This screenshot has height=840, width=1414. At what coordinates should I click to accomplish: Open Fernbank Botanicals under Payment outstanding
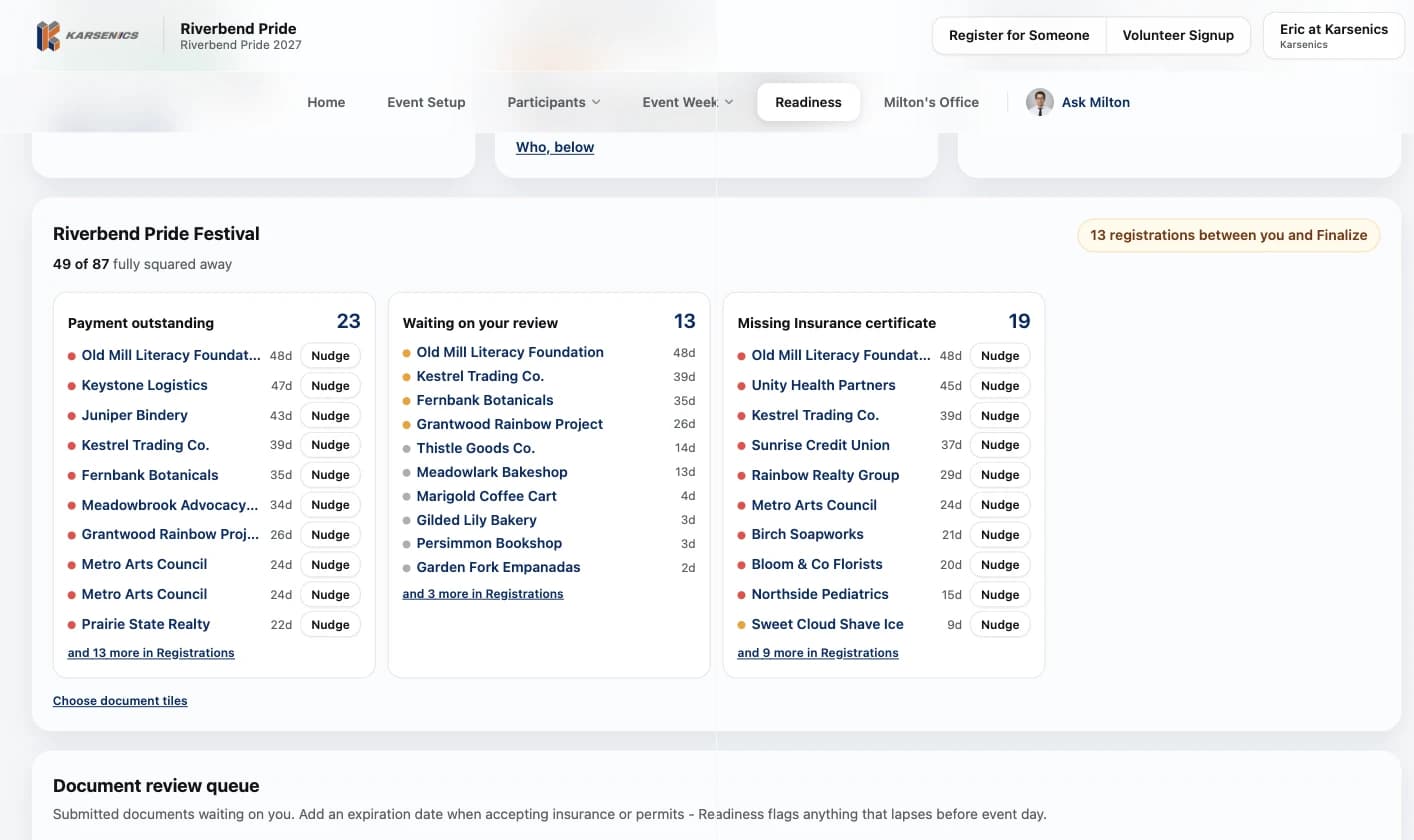[x=150, y=475]
